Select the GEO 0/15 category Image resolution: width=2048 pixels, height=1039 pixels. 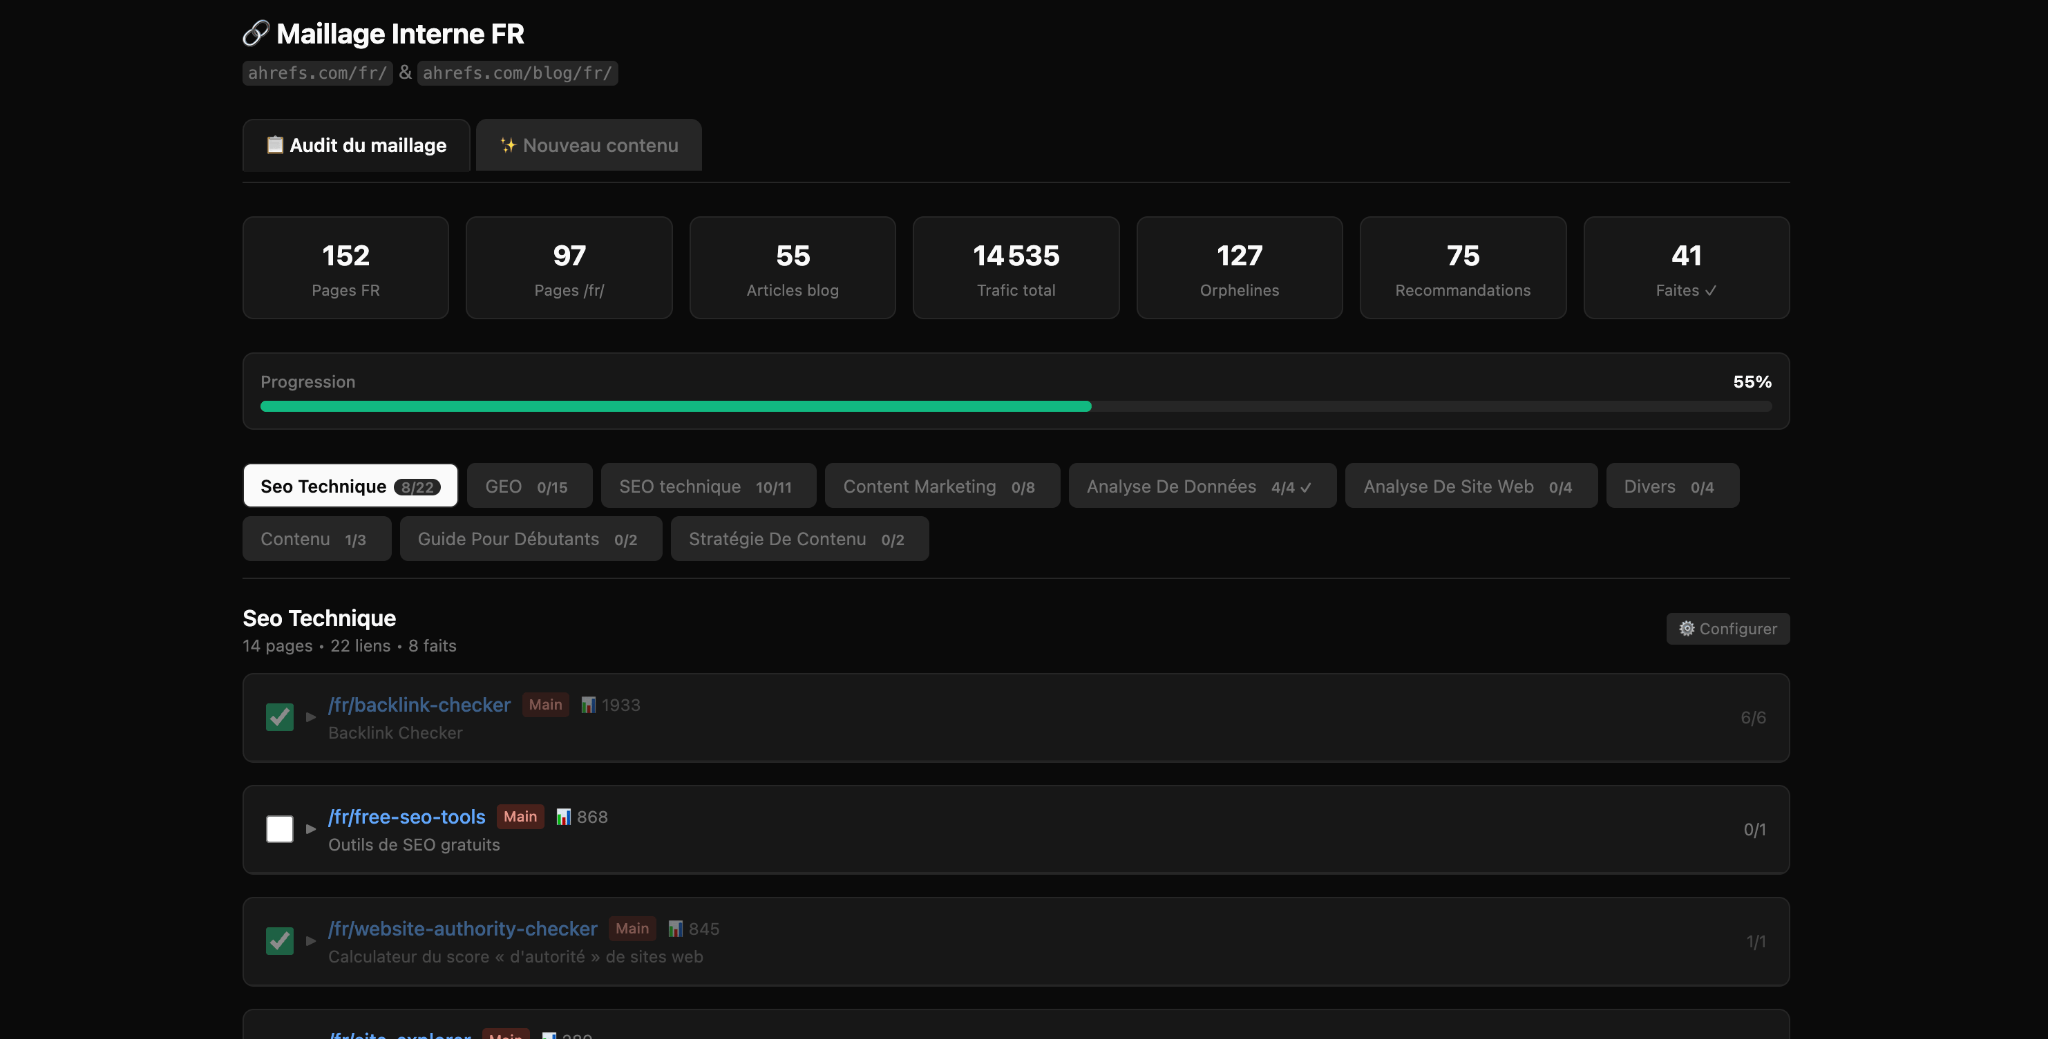[x=529, y=486]
